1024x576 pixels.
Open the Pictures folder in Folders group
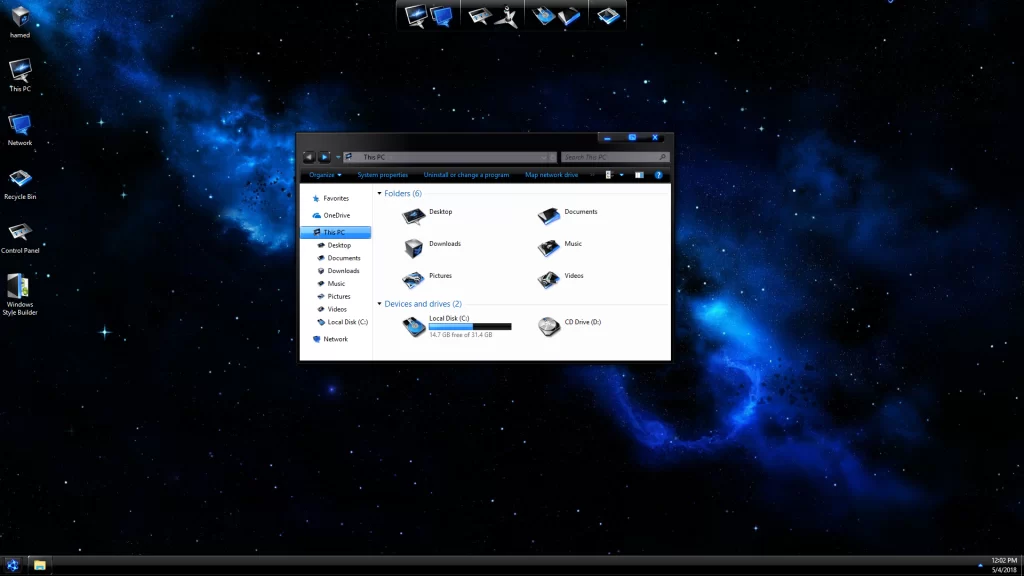pos(414,280)
